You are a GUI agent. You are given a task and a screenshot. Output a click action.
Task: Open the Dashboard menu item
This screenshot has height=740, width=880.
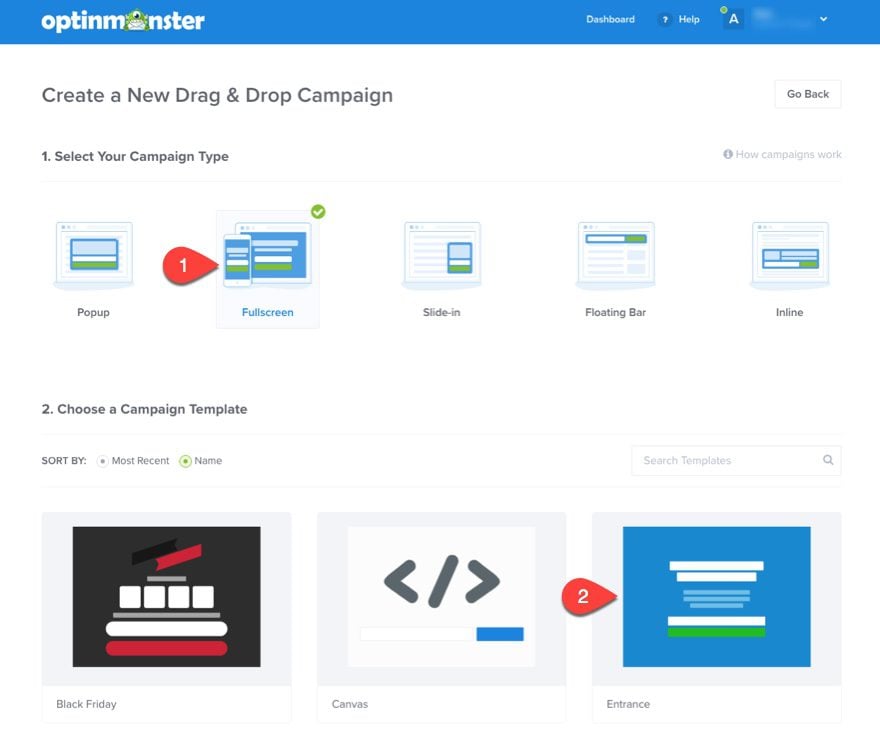(x=610, y=19)
